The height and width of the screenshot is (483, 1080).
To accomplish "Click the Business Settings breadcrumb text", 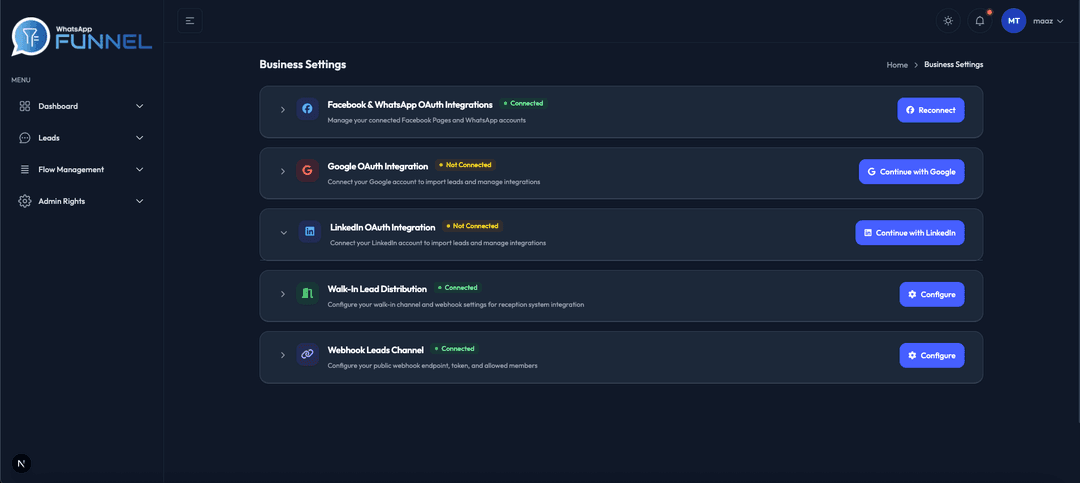I will [x=954, y=64].
